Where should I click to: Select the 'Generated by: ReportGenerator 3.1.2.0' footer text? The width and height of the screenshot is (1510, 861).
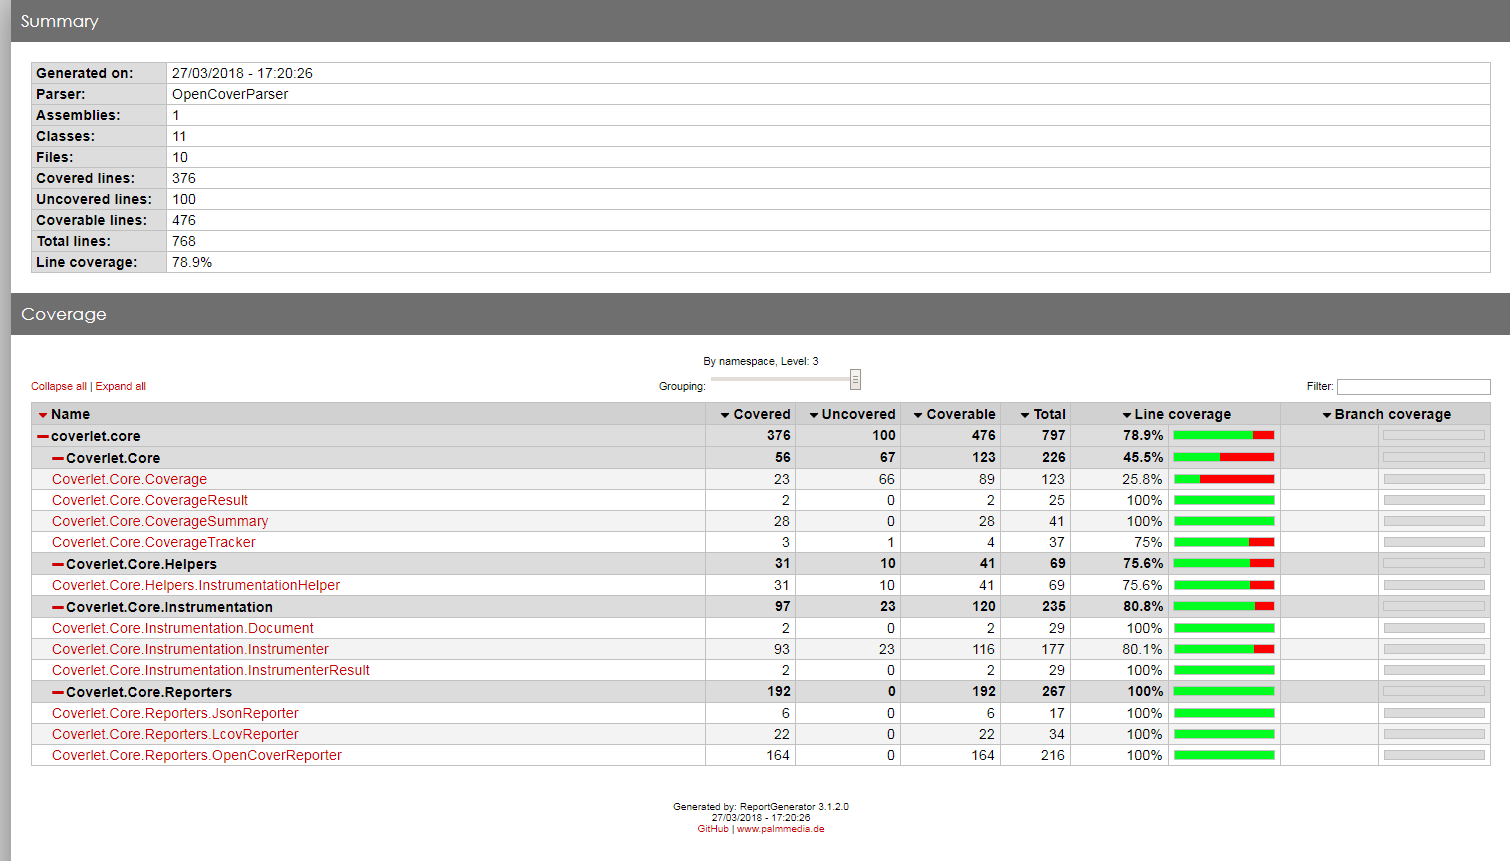click(761, 807)
